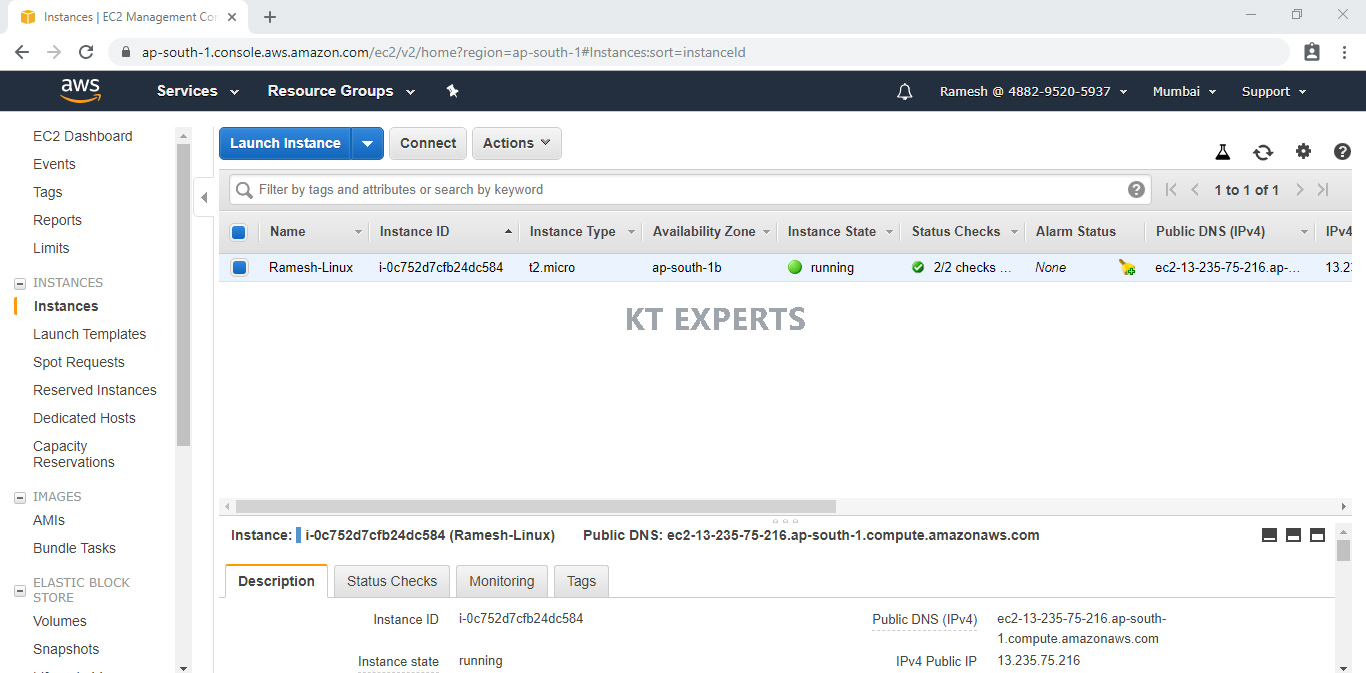Screen dimensions: 1366x673
Task: Click the sidebar vertical scrollbar
Action: click(183, 295)
